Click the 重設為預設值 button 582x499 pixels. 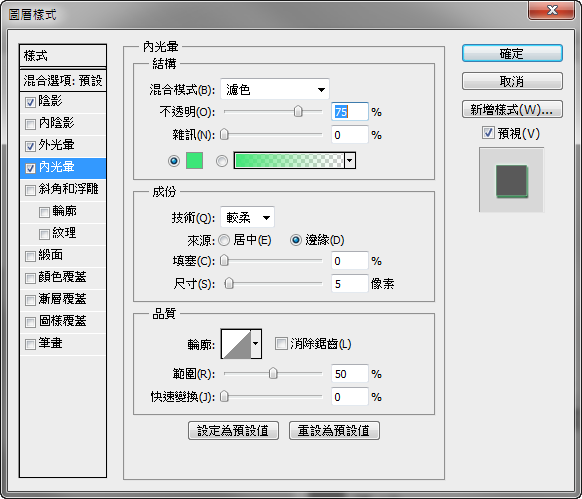pos(334,430)
